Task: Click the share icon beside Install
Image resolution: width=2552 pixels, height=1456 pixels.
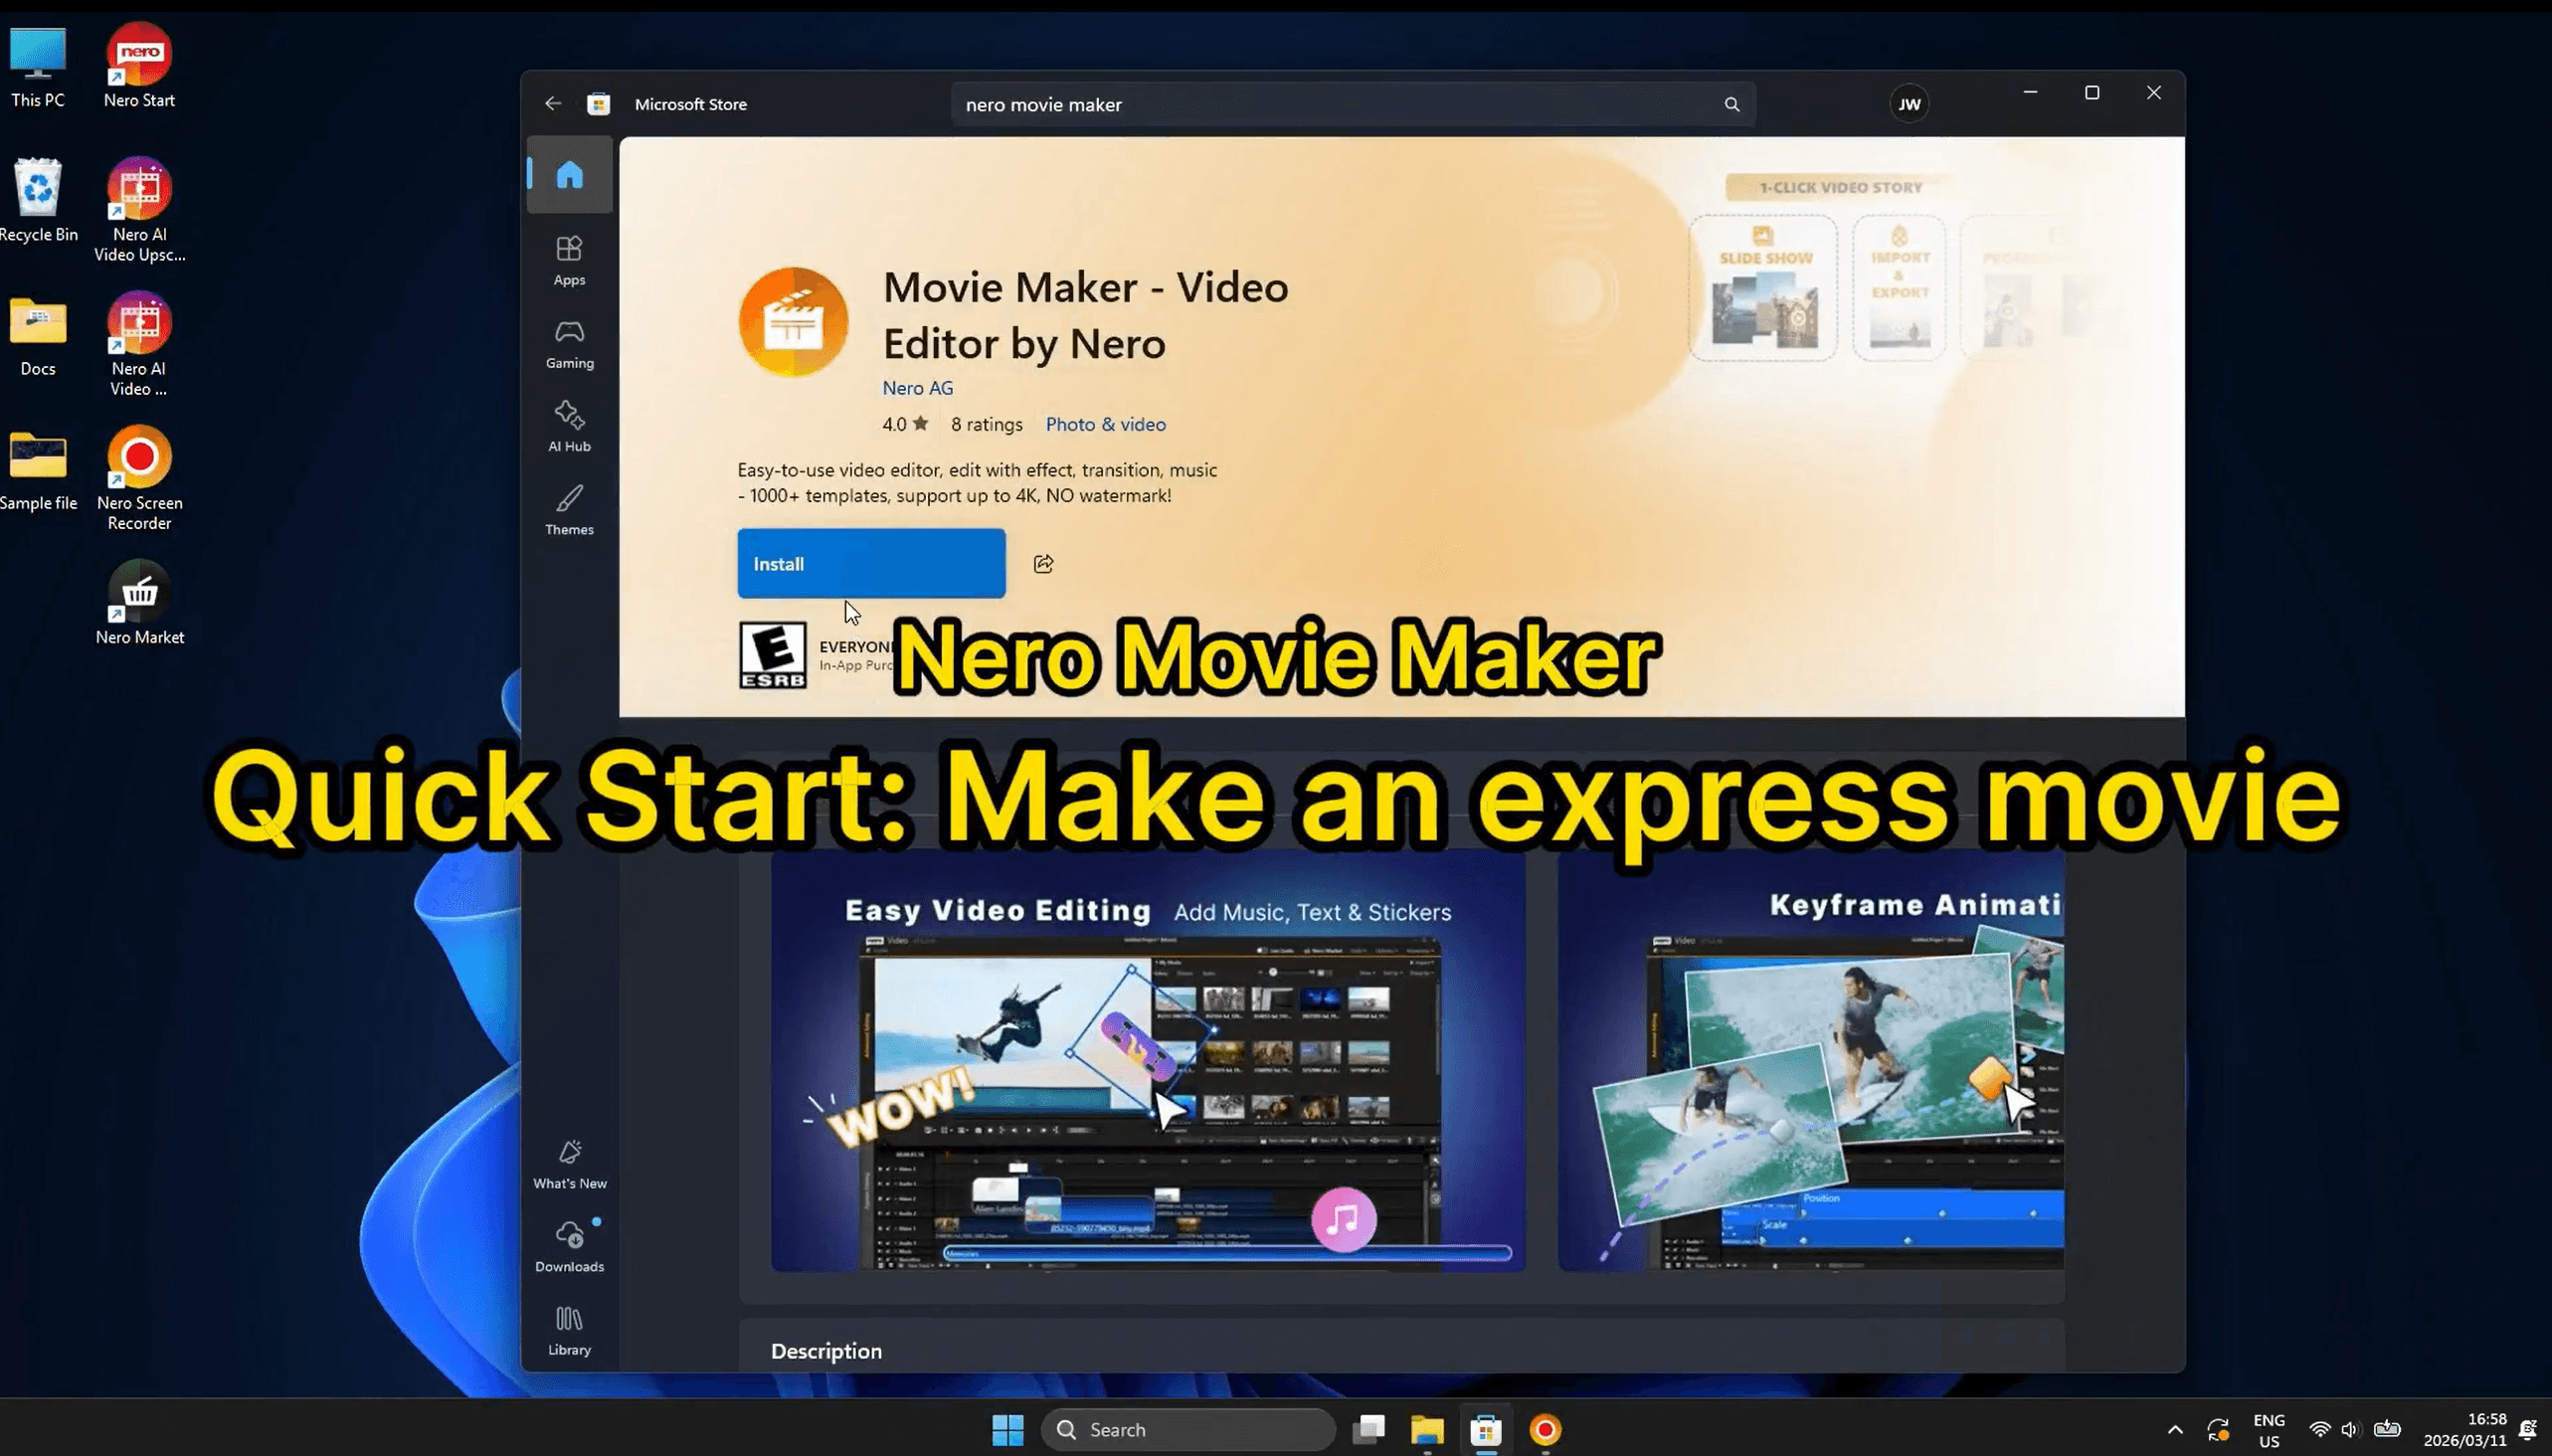Action: [1043, 564]
